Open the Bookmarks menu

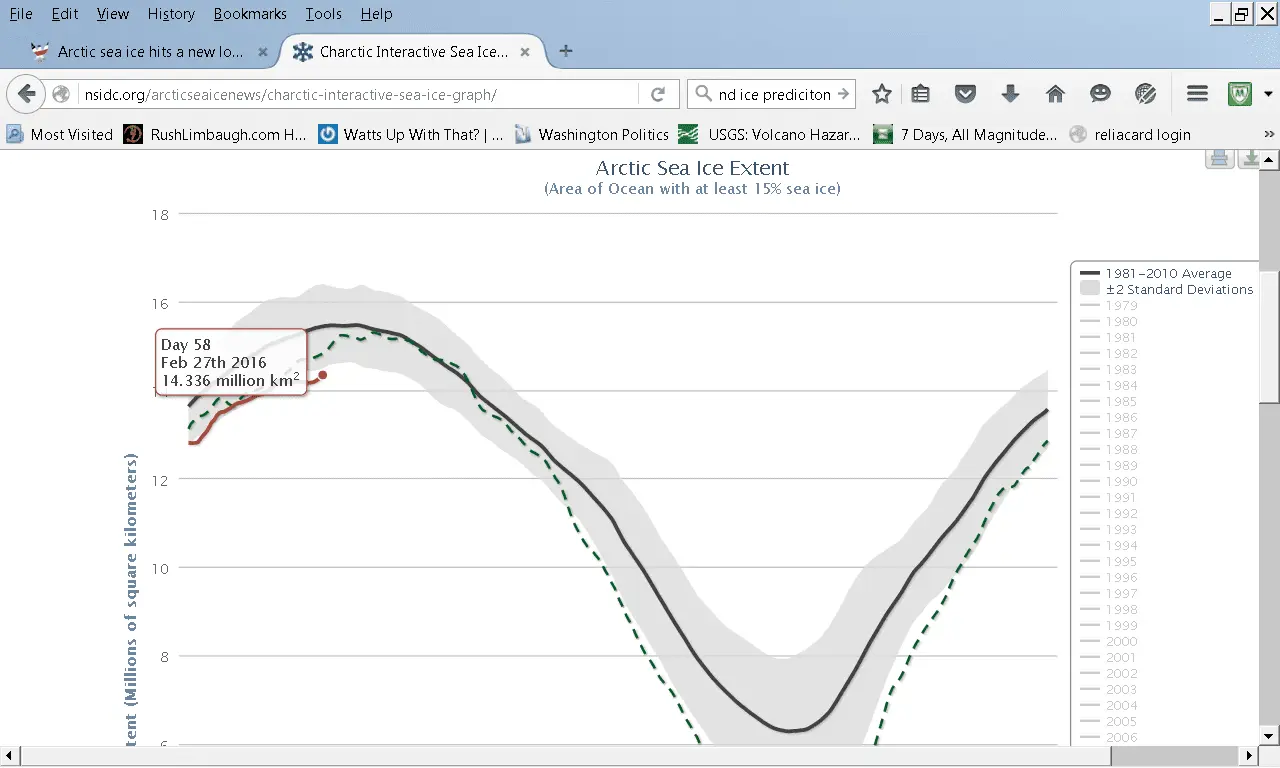[250, 14]
